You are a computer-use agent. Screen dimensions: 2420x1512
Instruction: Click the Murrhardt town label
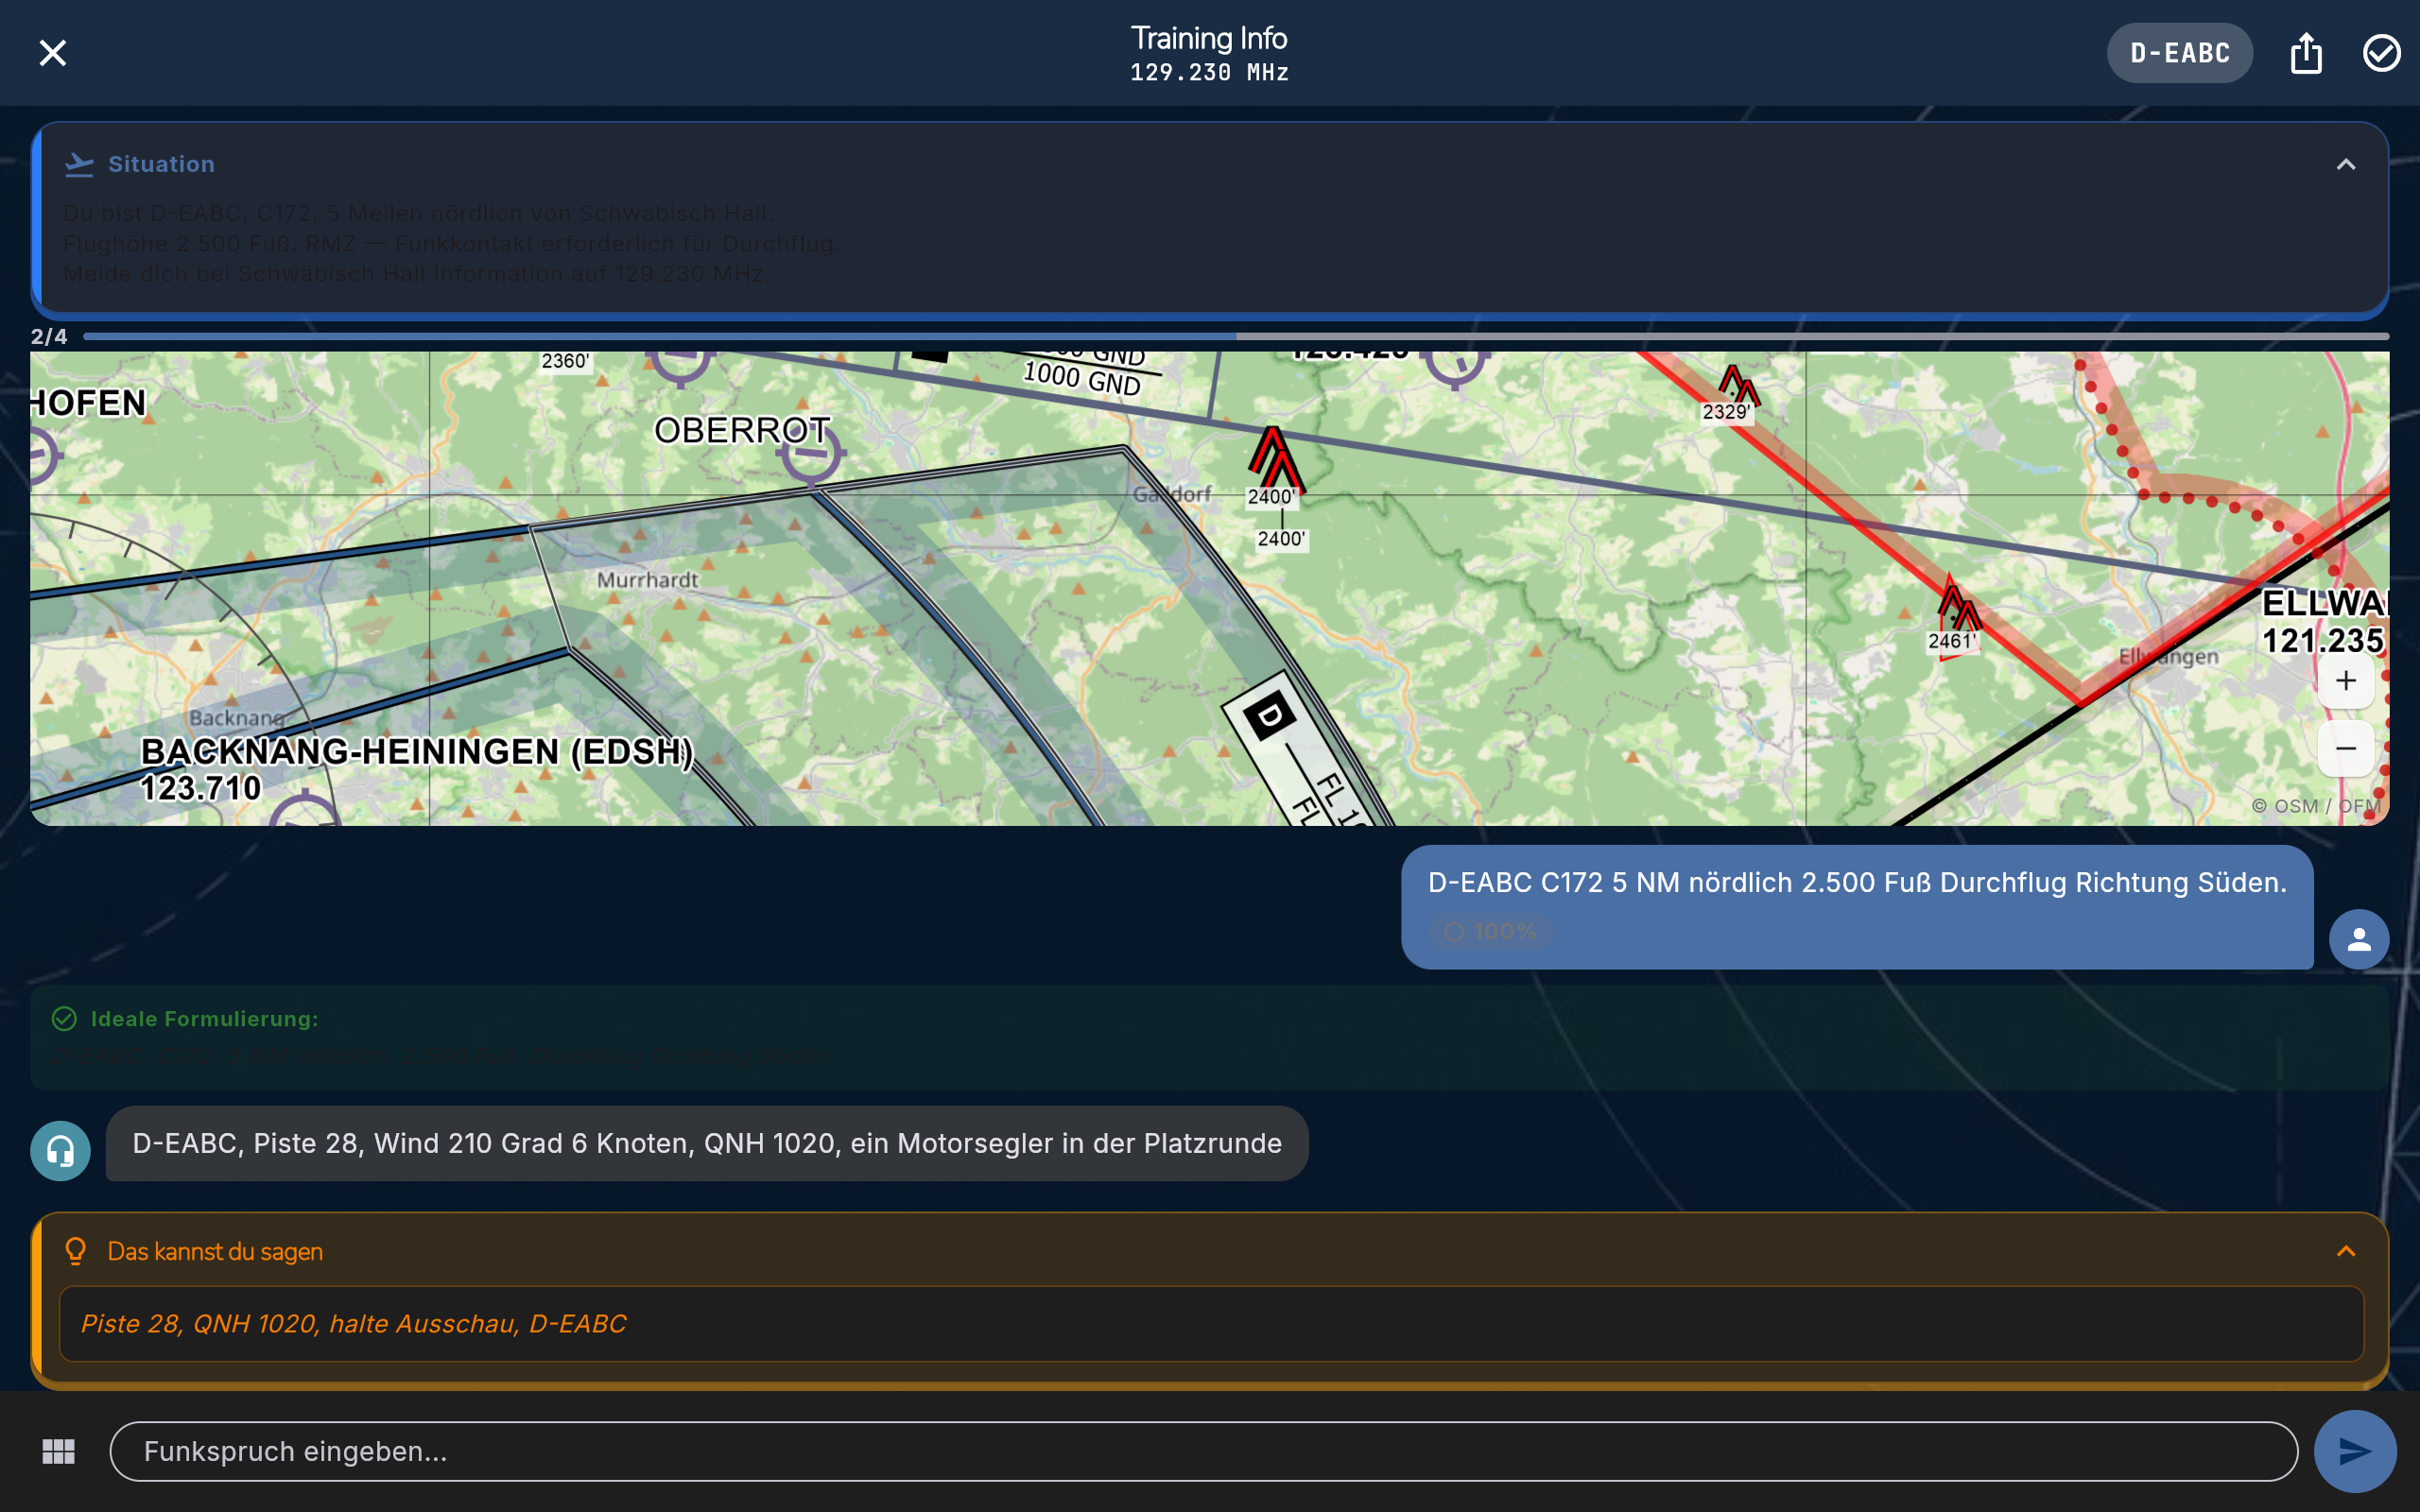click(x=647, y=580)
